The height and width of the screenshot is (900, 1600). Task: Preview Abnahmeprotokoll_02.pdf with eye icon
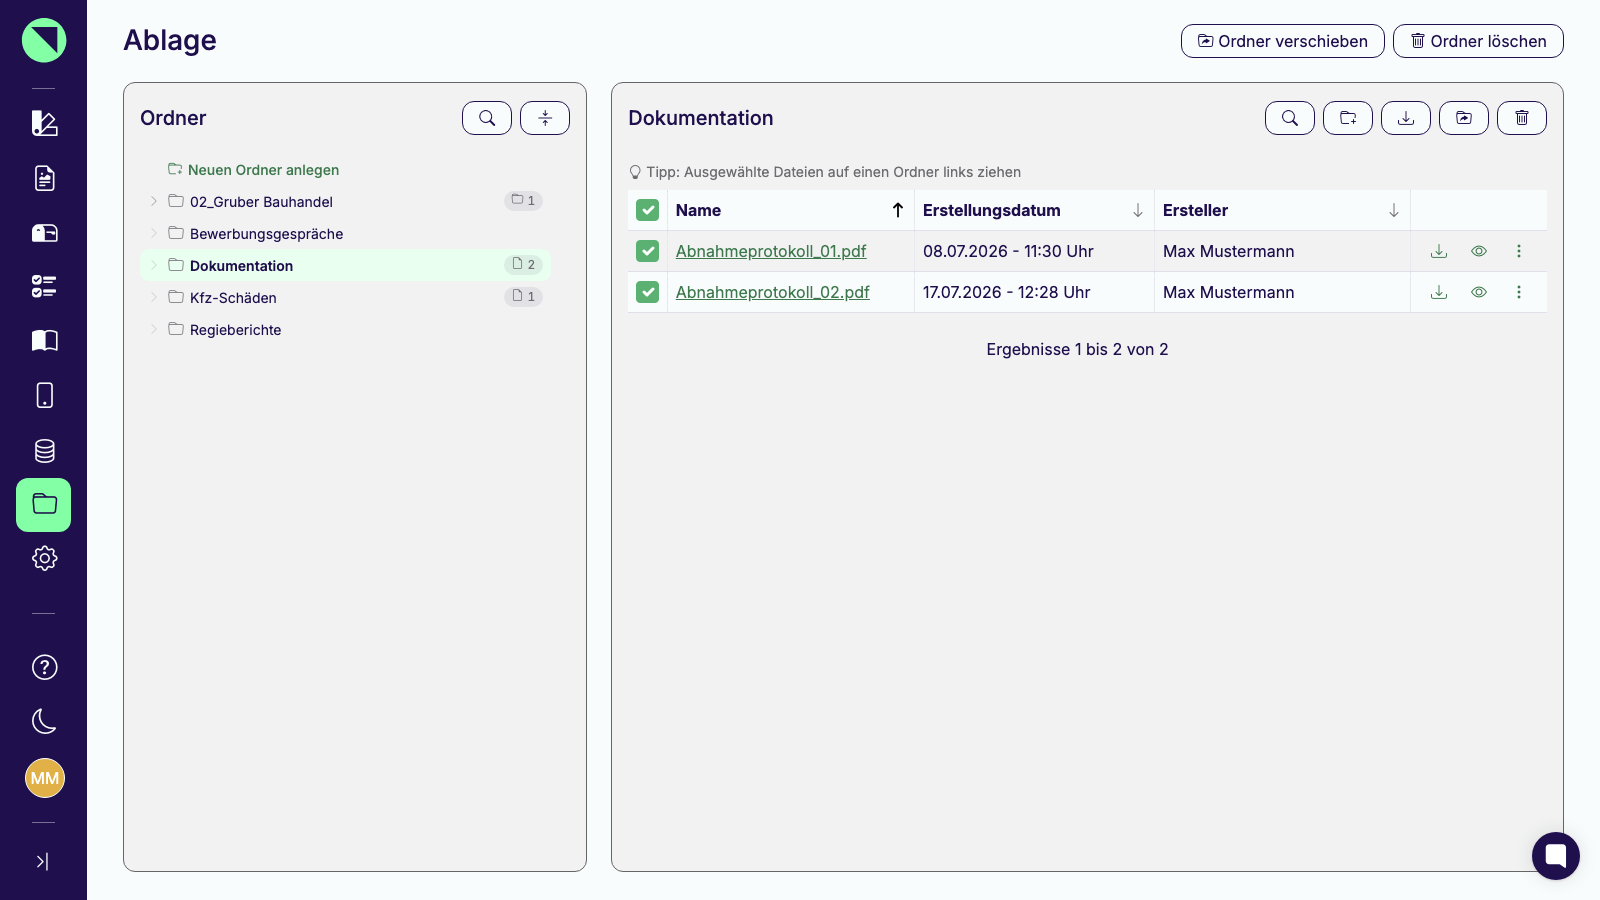coord(1479,292)
